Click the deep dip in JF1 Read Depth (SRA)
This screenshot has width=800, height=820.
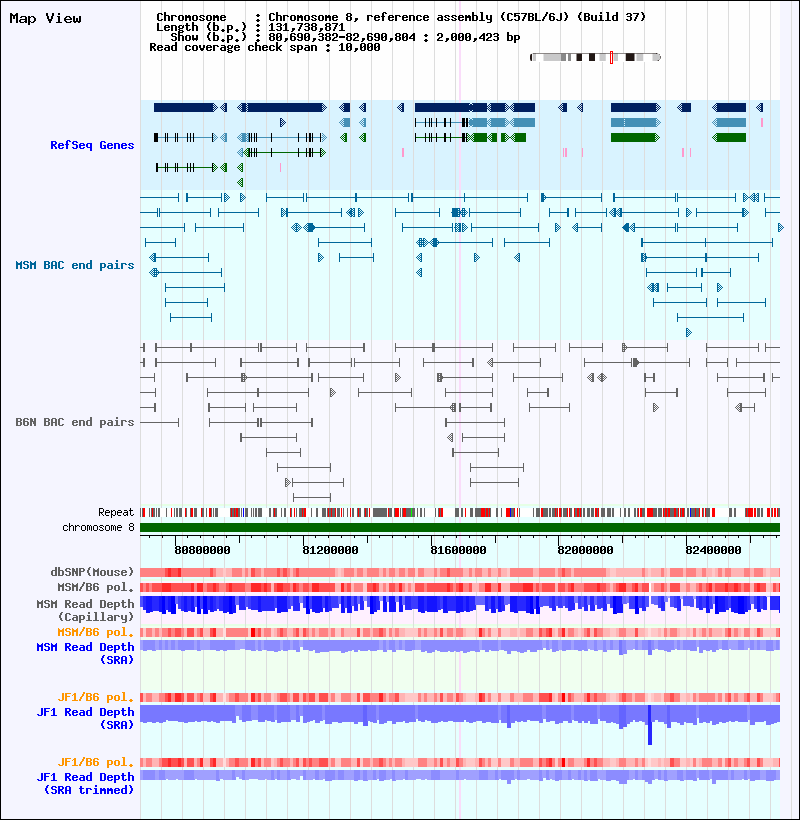tap(650, 725)
